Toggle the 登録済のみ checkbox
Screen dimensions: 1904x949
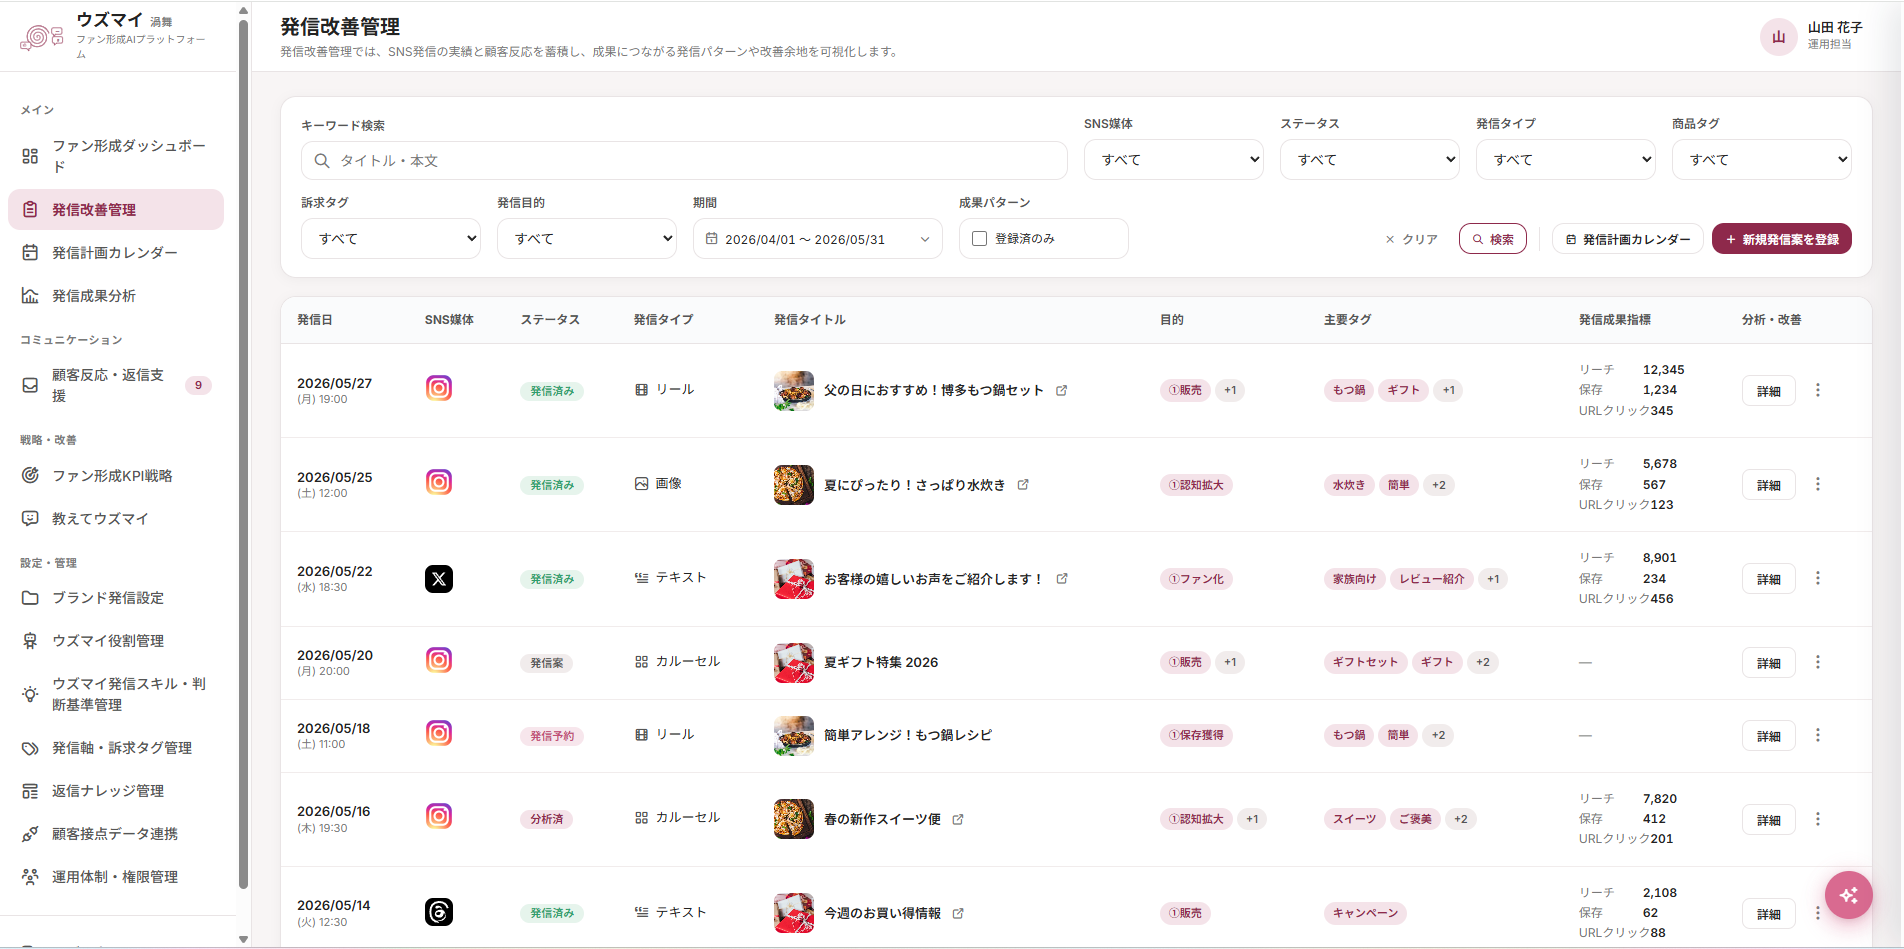[x=980, y=239]
